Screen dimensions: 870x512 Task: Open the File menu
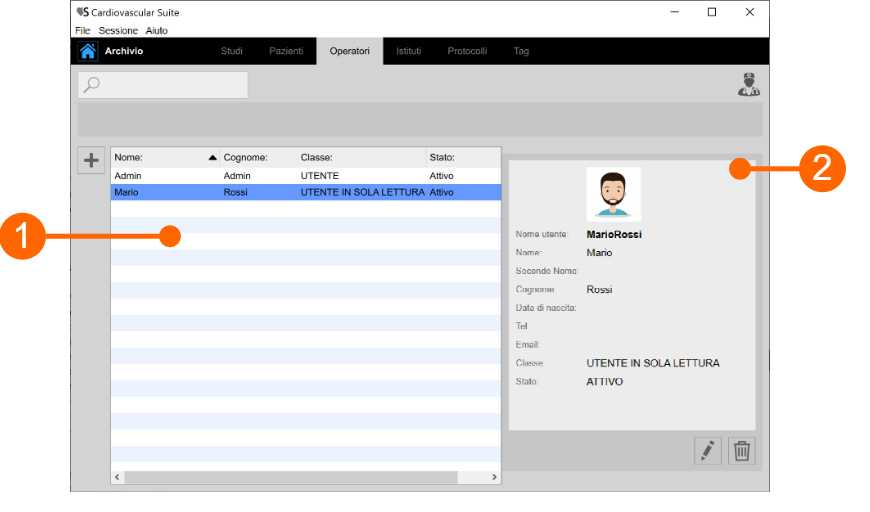pyautogui.click(x=82, y=31)
